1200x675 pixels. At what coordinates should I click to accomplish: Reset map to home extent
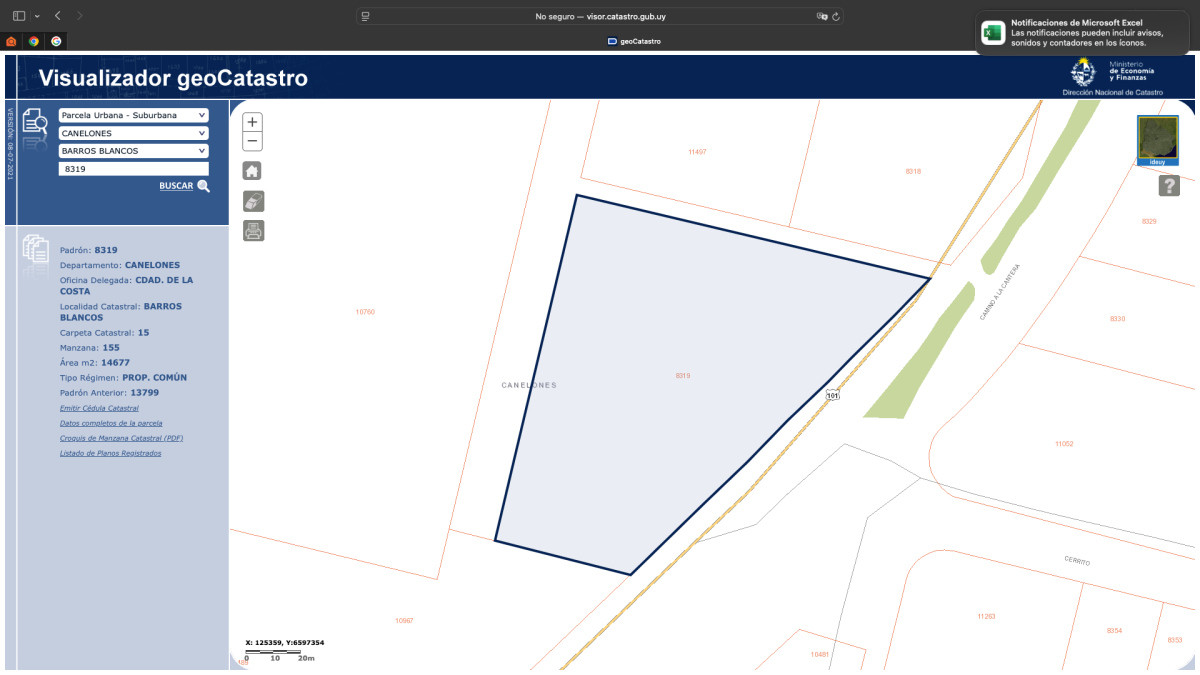pos(253,171)
